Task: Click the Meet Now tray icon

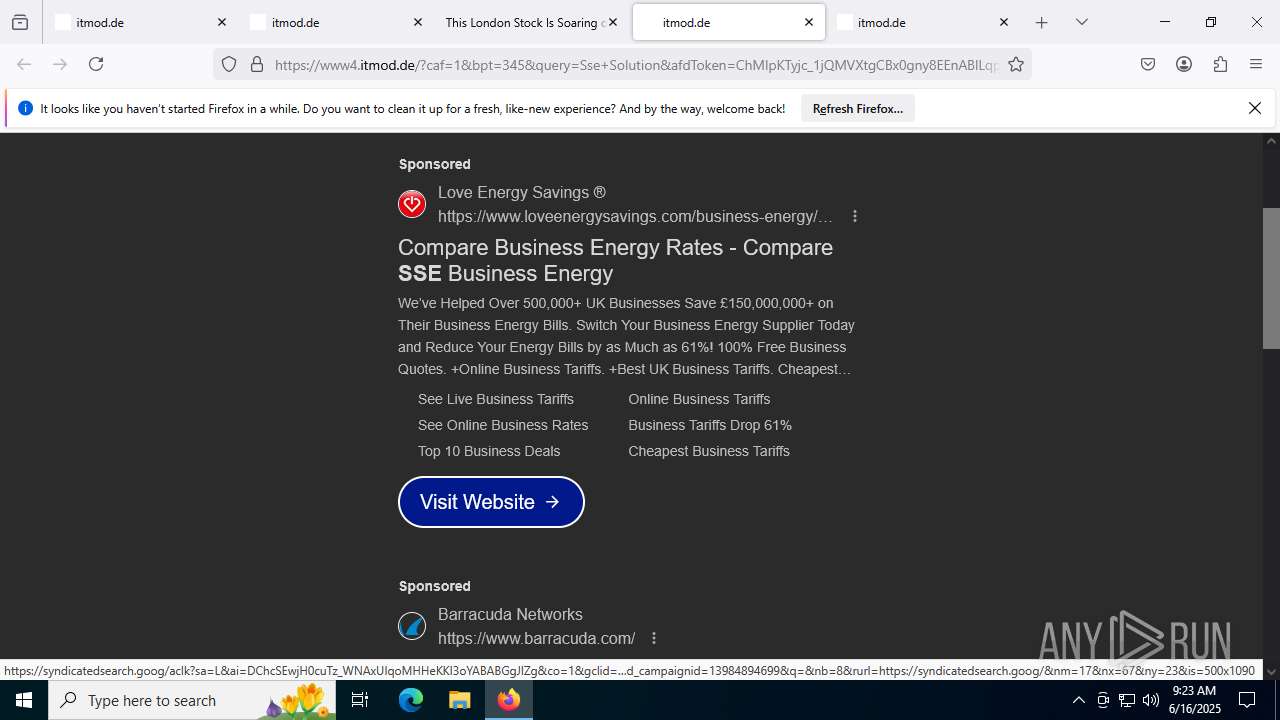Action: (1103, 700)
